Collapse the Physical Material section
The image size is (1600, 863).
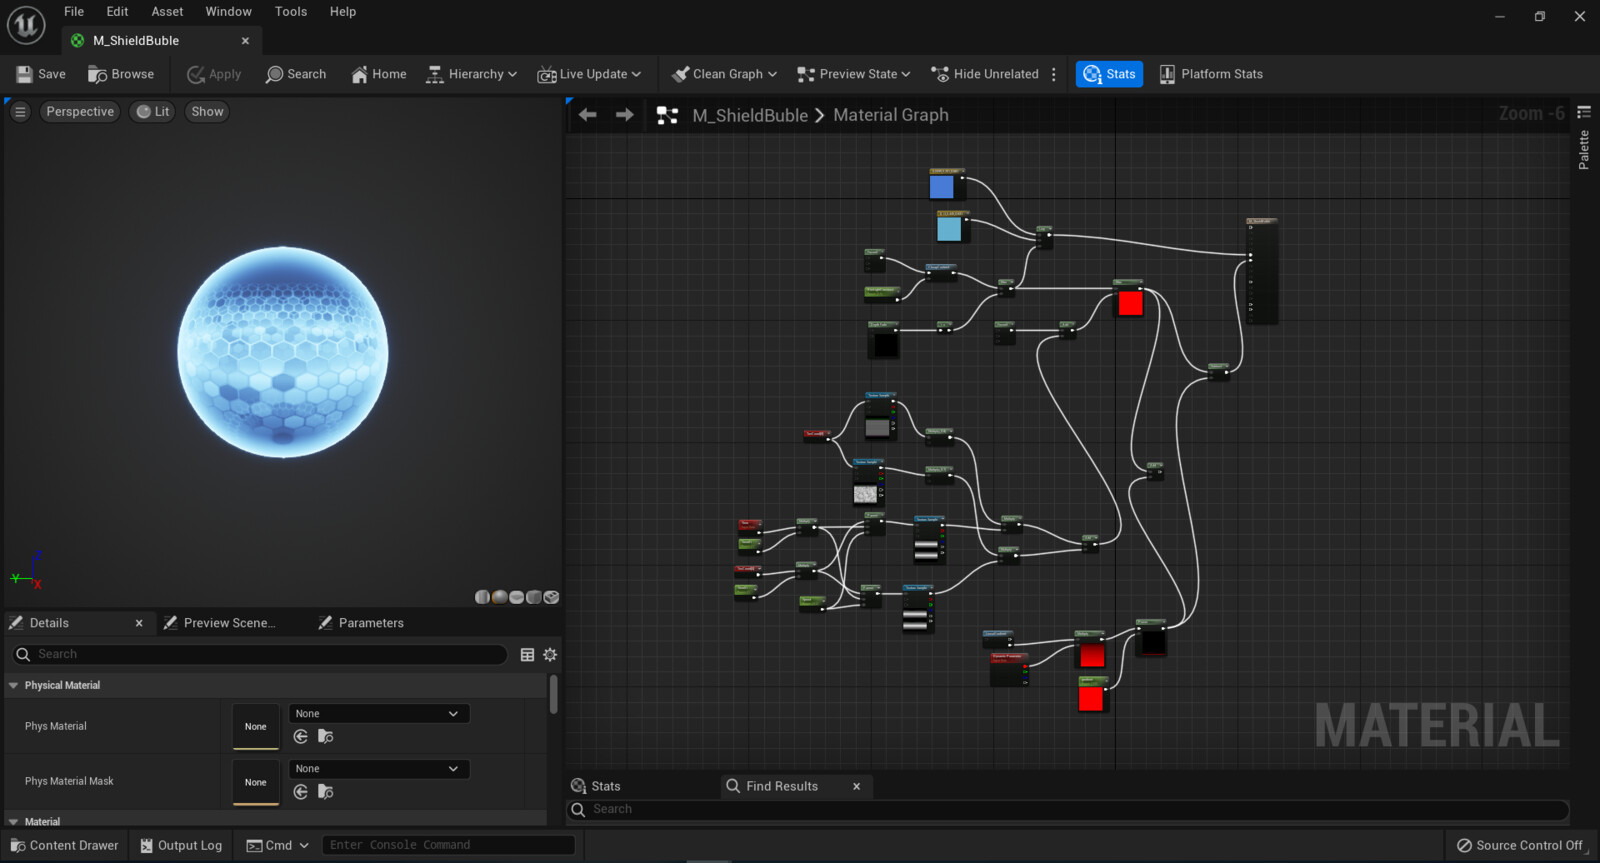coord(14,686)
